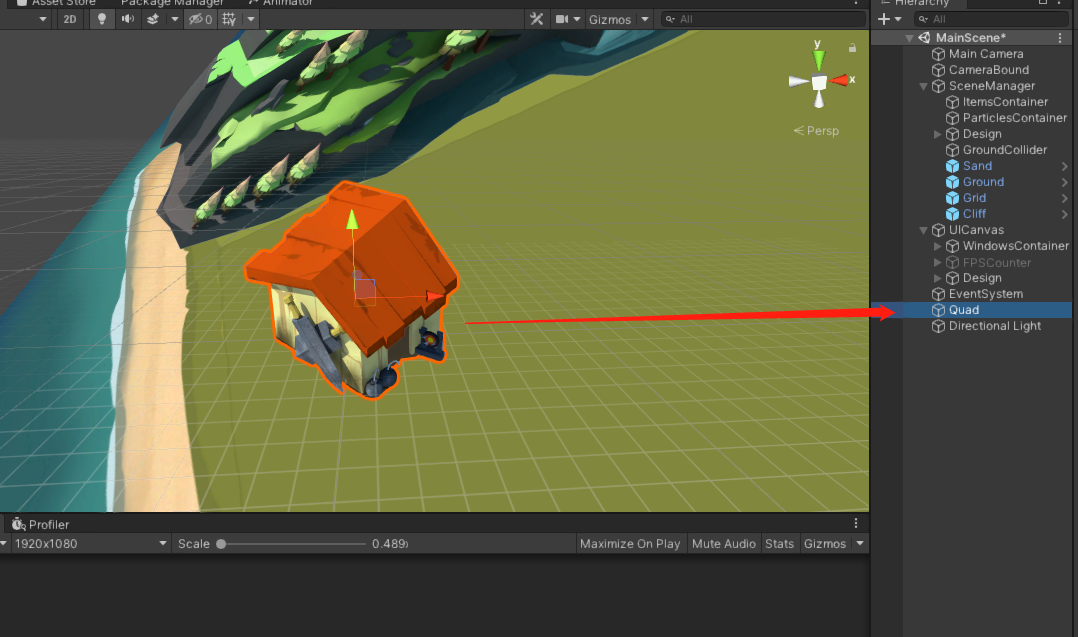The height and width of the screenshot is (637, 1078).
Task: Open the draw mode dropdown left of 2D
Action: (x=43, y=19)
